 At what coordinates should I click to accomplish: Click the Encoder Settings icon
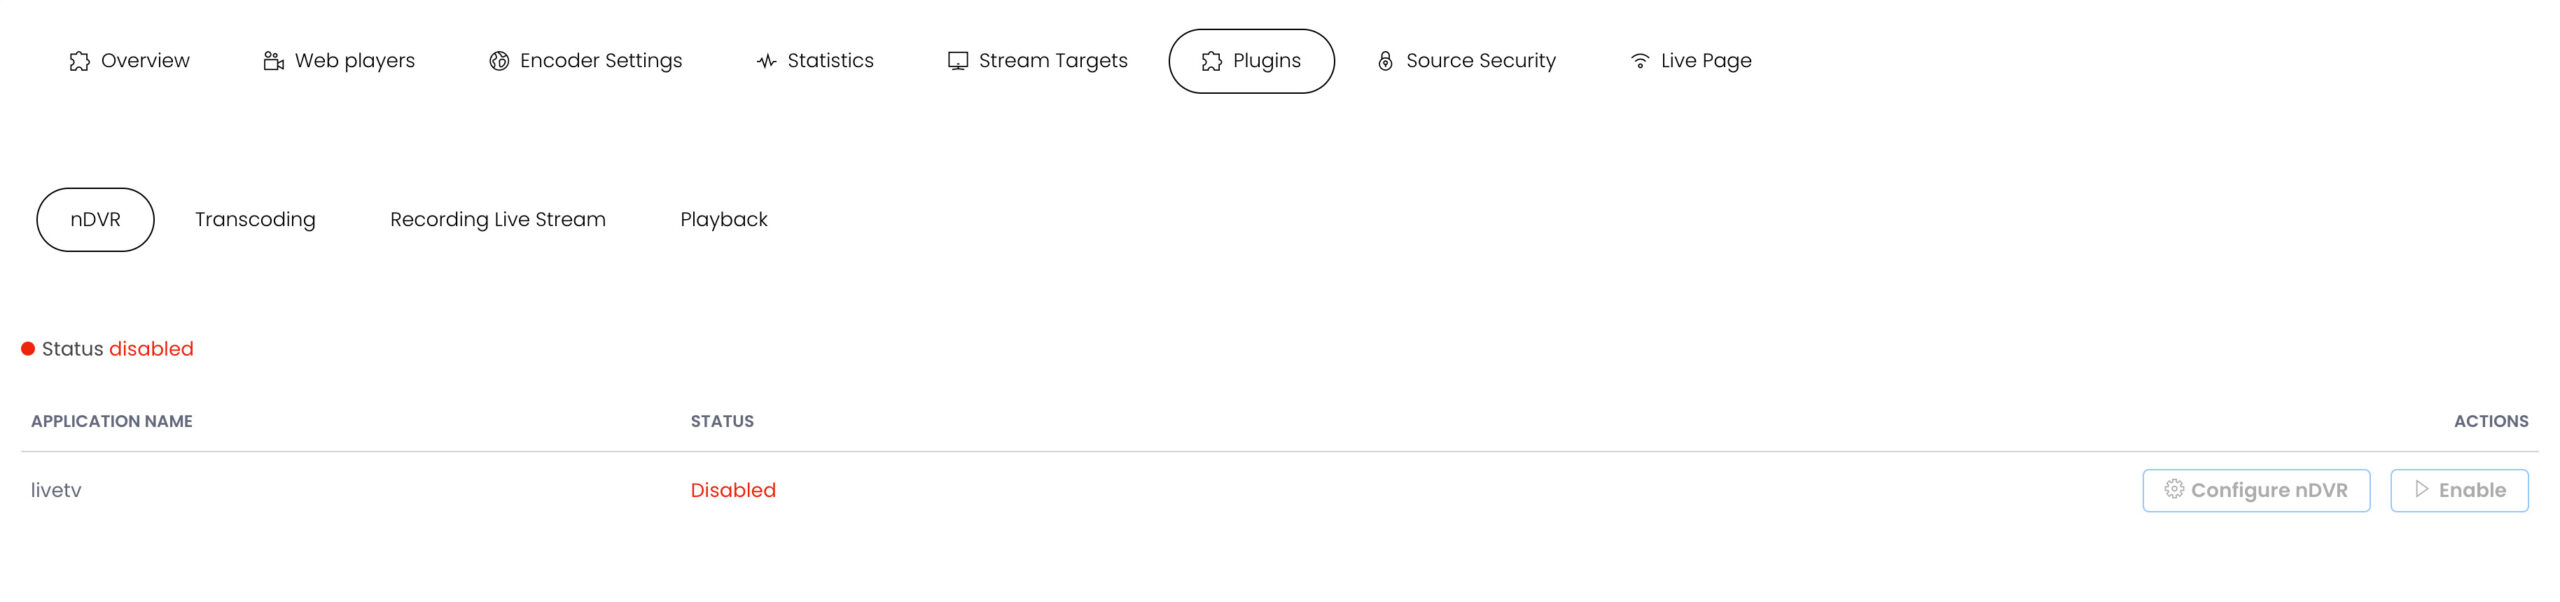pos(499,61)
